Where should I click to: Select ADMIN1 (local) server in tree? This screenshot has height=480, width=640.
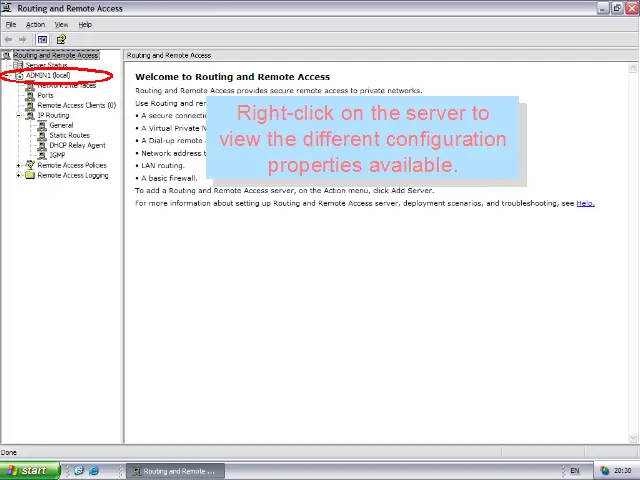point(48,76)
